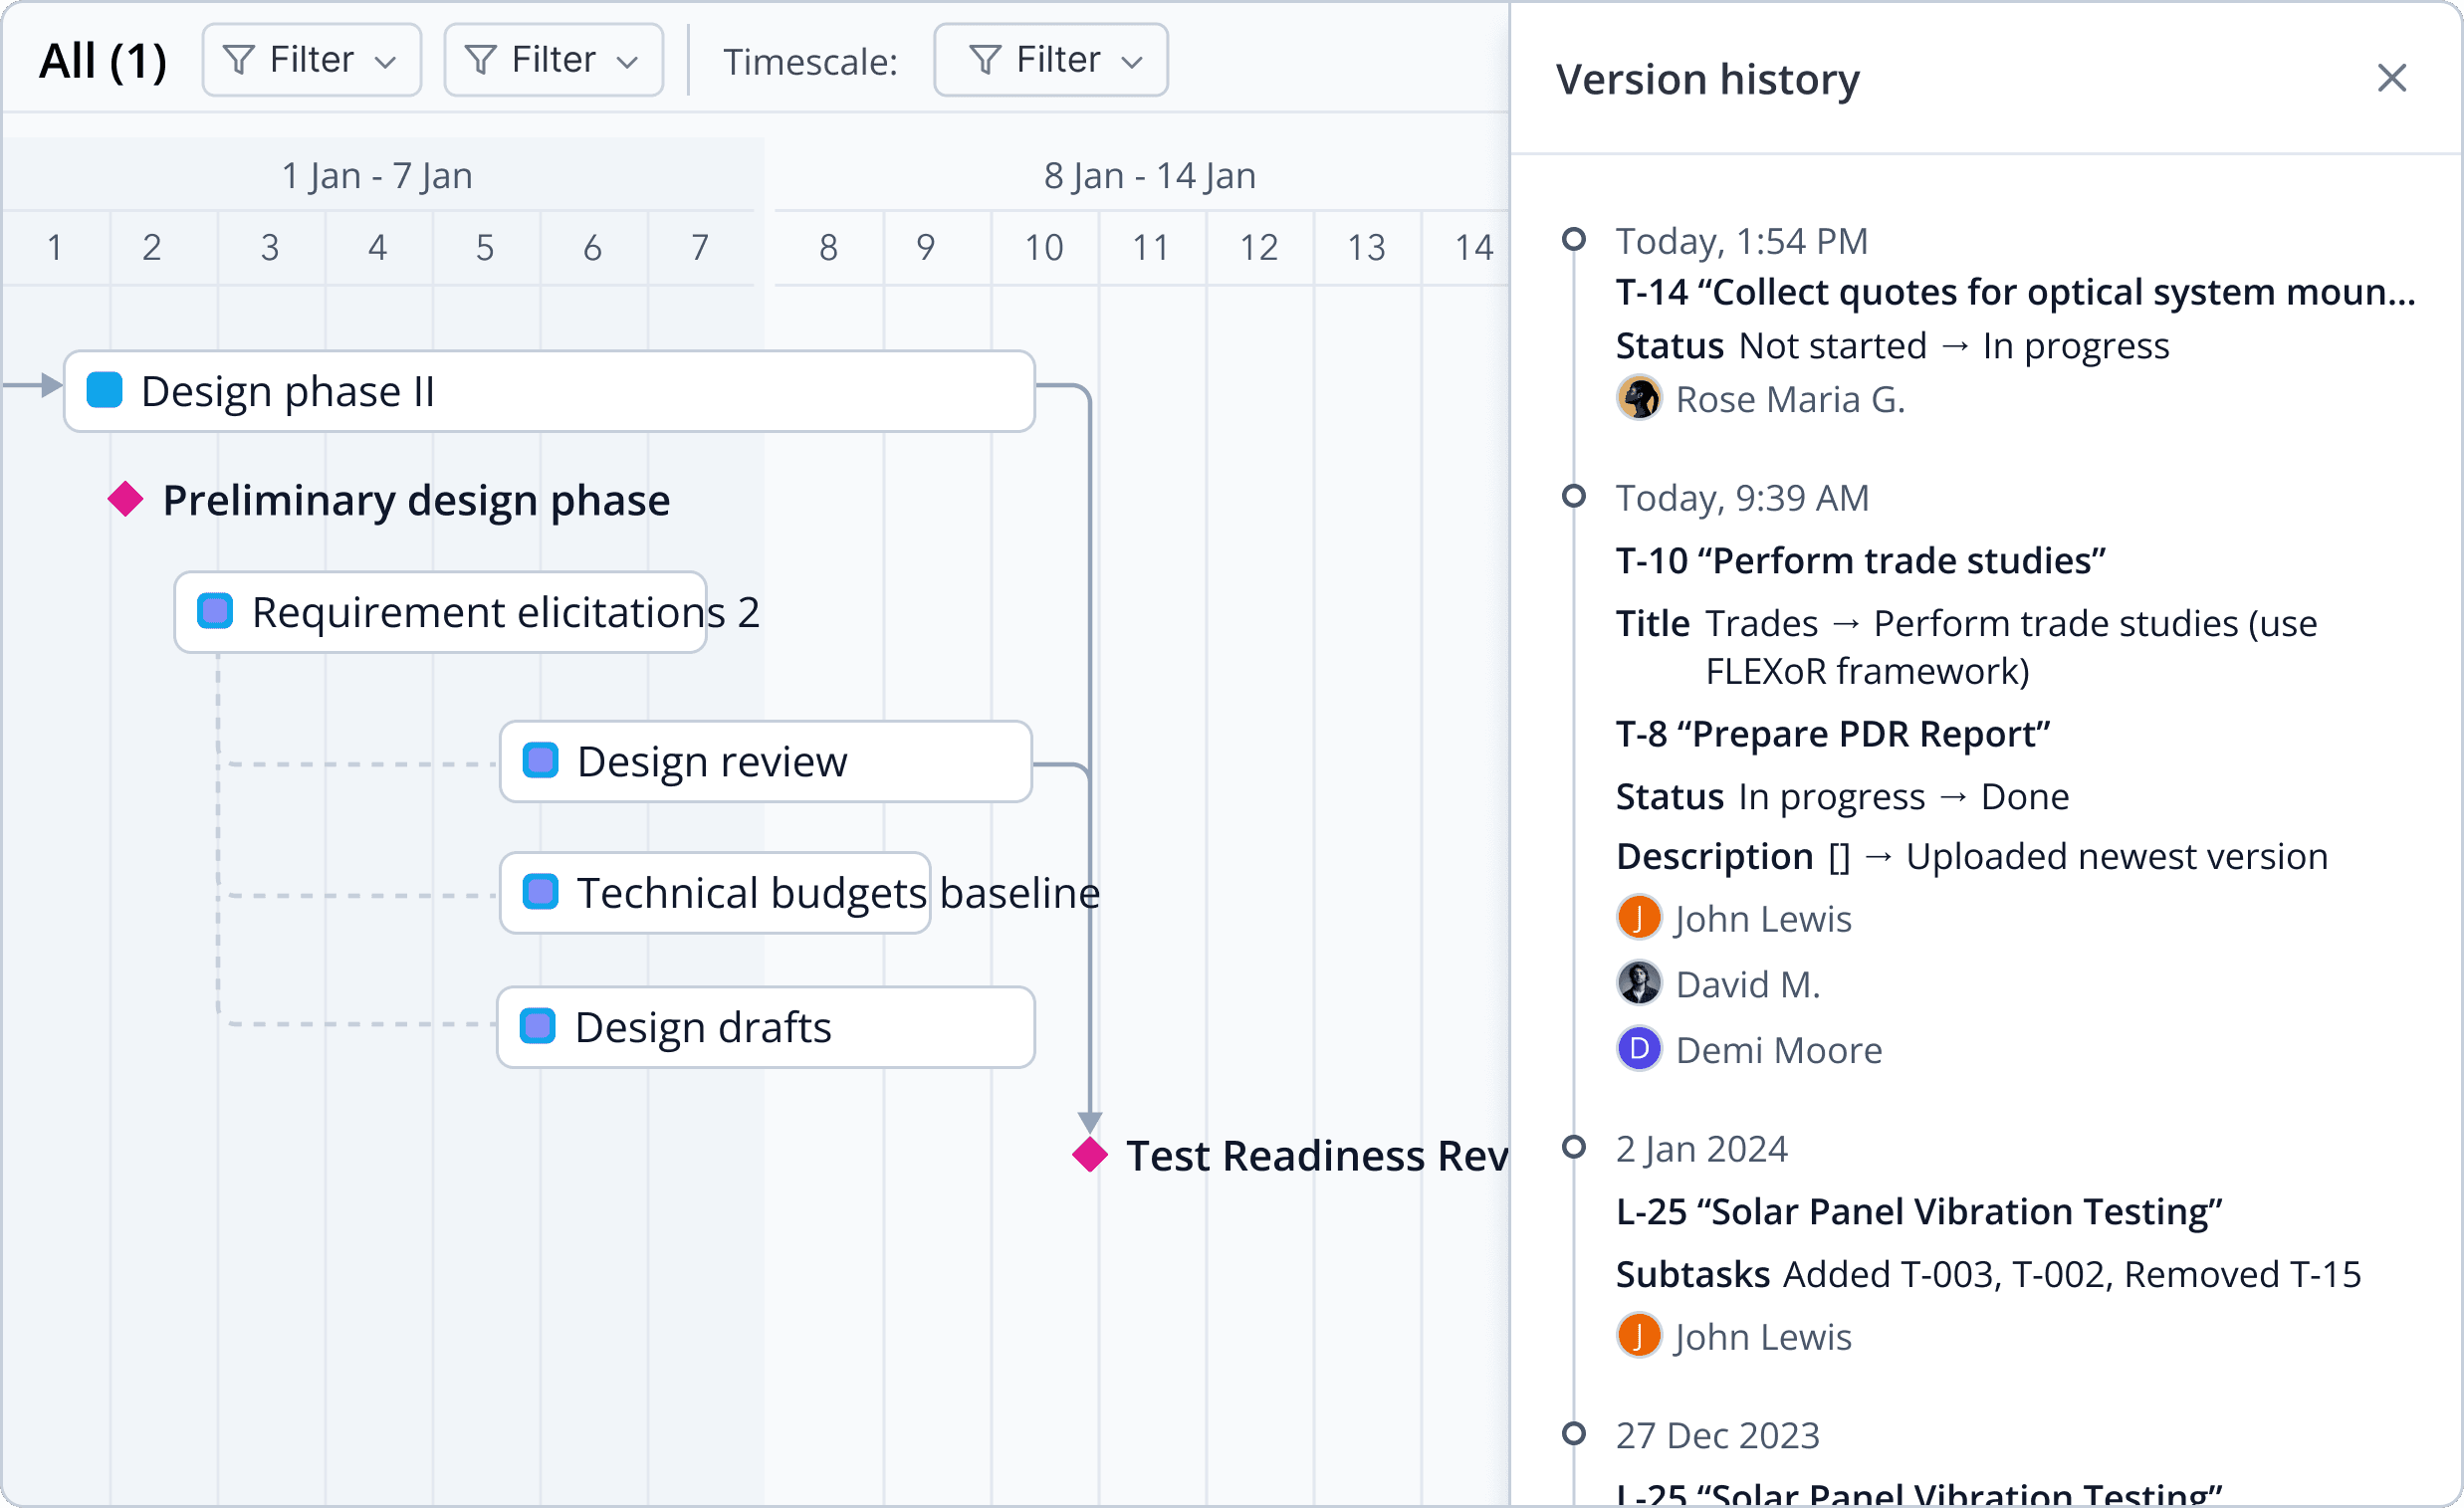Click the first Filter funnel icon

(239, 58)
